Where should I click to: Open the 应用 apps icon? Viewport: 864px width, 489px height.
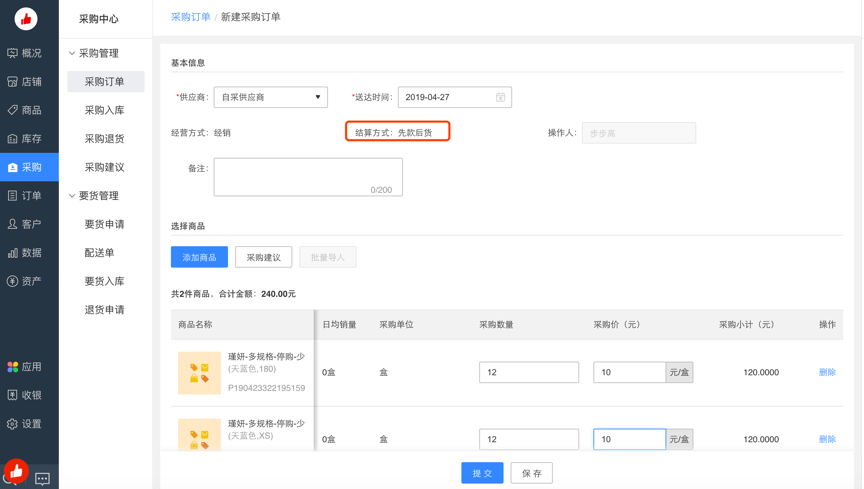tap(13, 367)
